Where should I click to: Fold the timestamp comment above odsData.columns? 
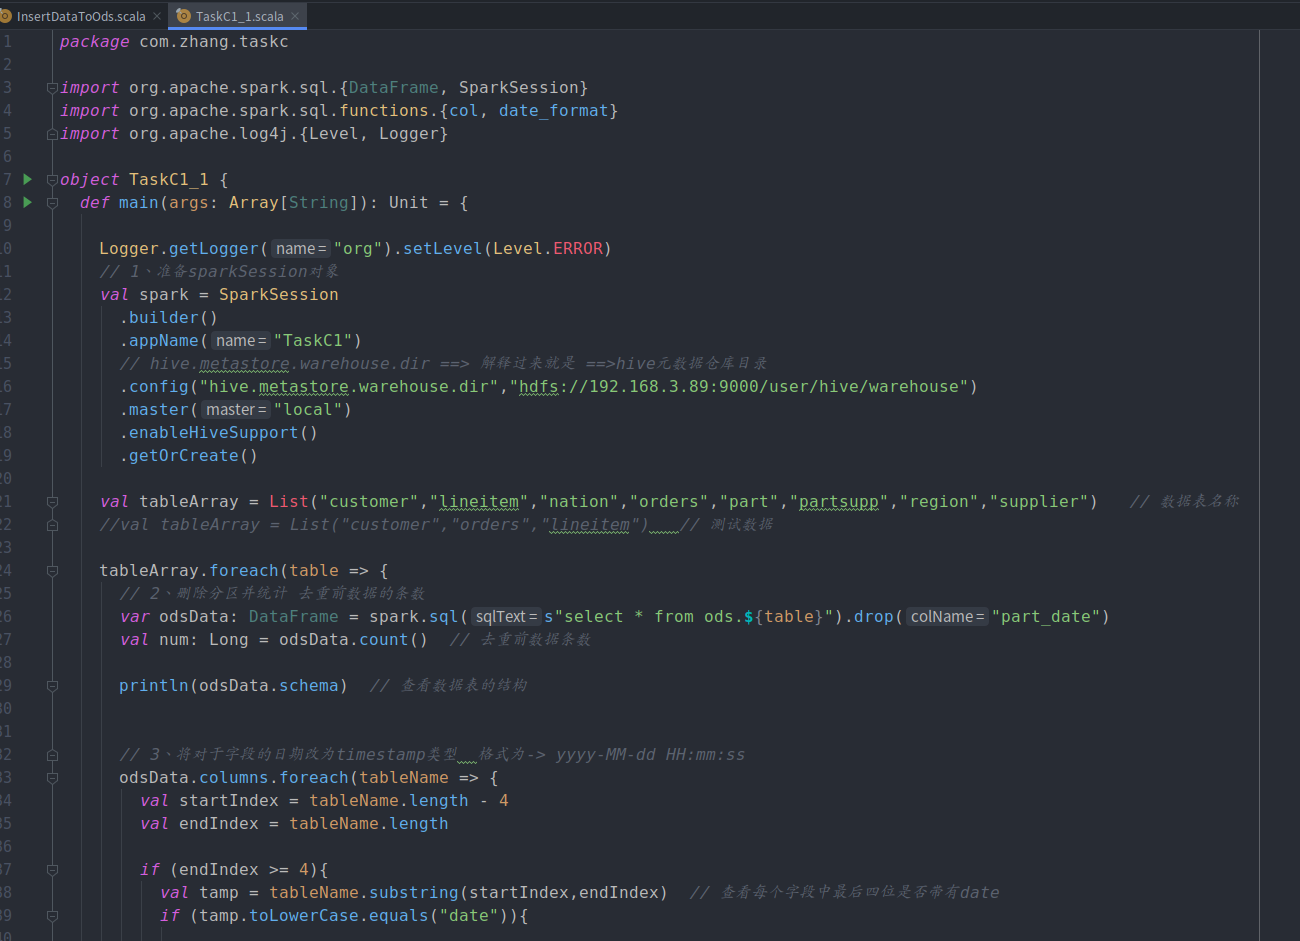pos(52,755)
